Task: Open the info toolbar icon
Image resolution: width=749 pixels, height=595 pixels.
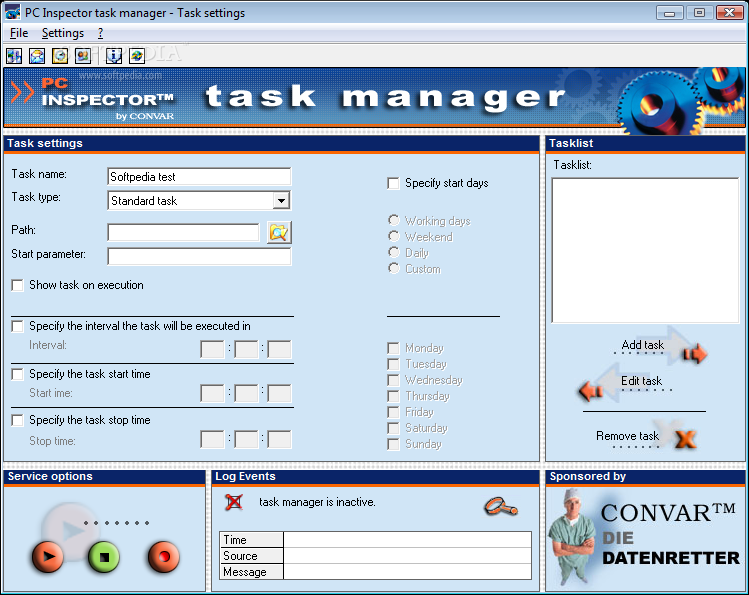Action: (x=114, y=56)
